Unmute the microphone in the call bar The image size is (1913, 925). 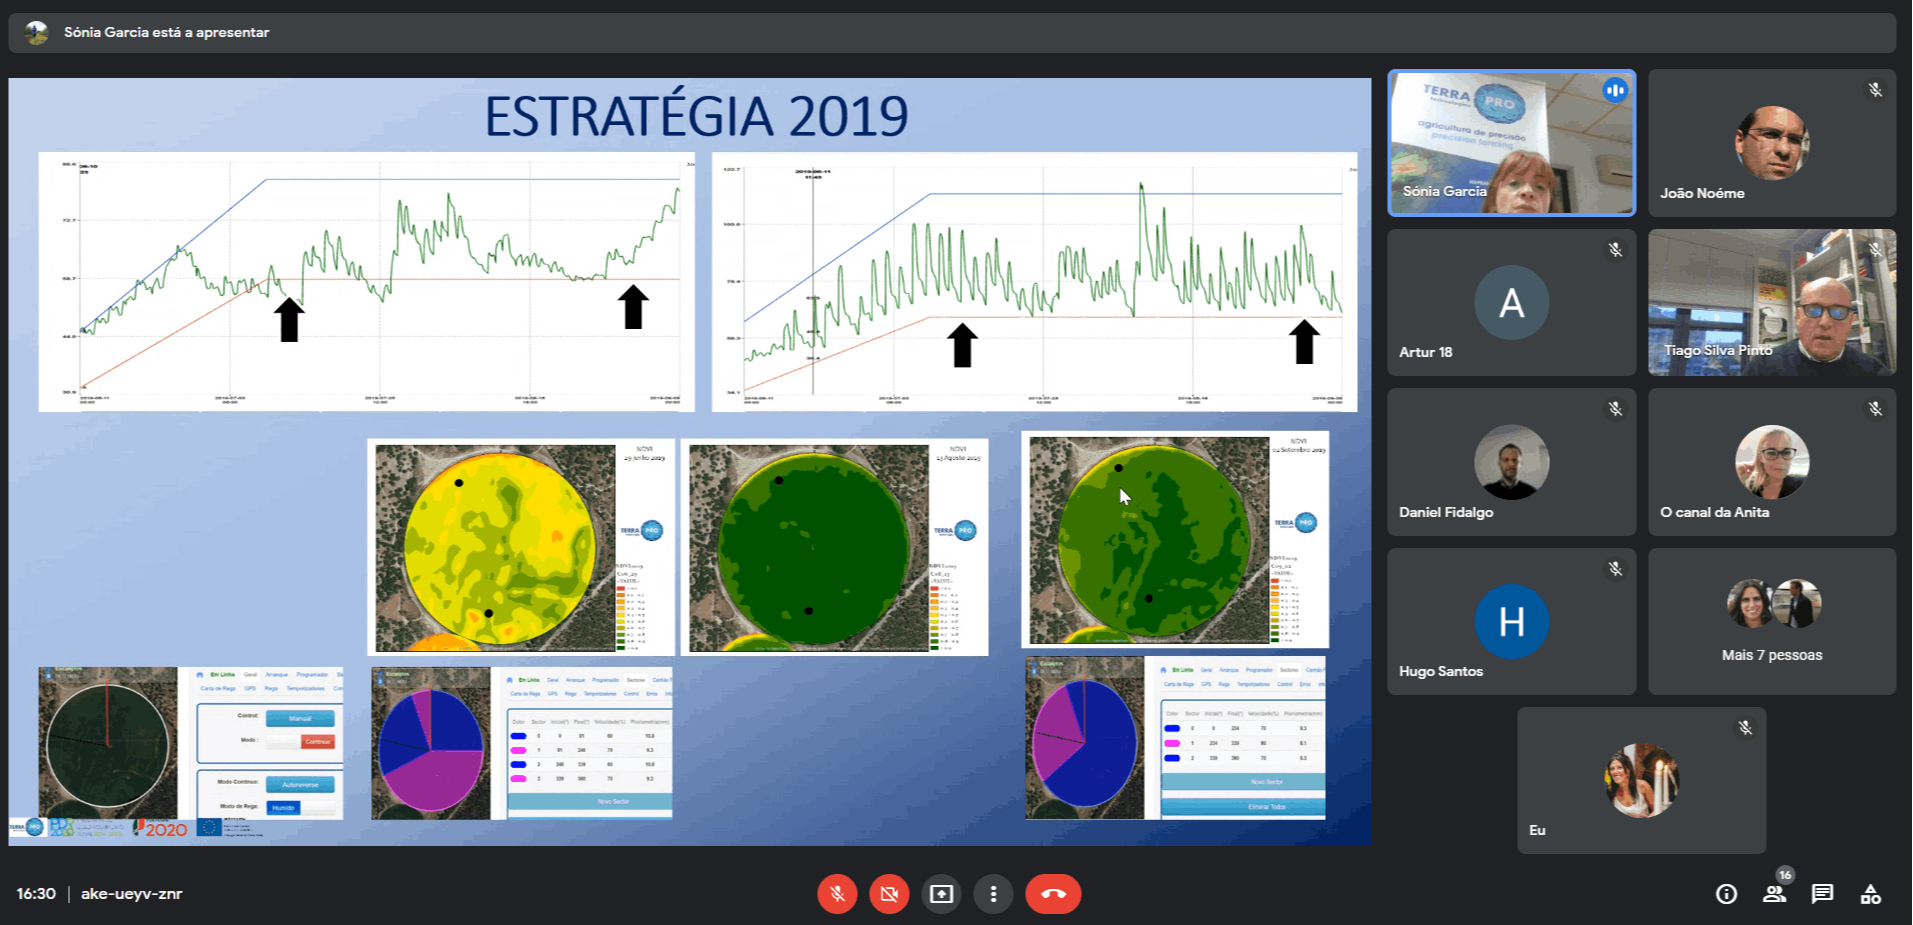click(x=837, y=894)
